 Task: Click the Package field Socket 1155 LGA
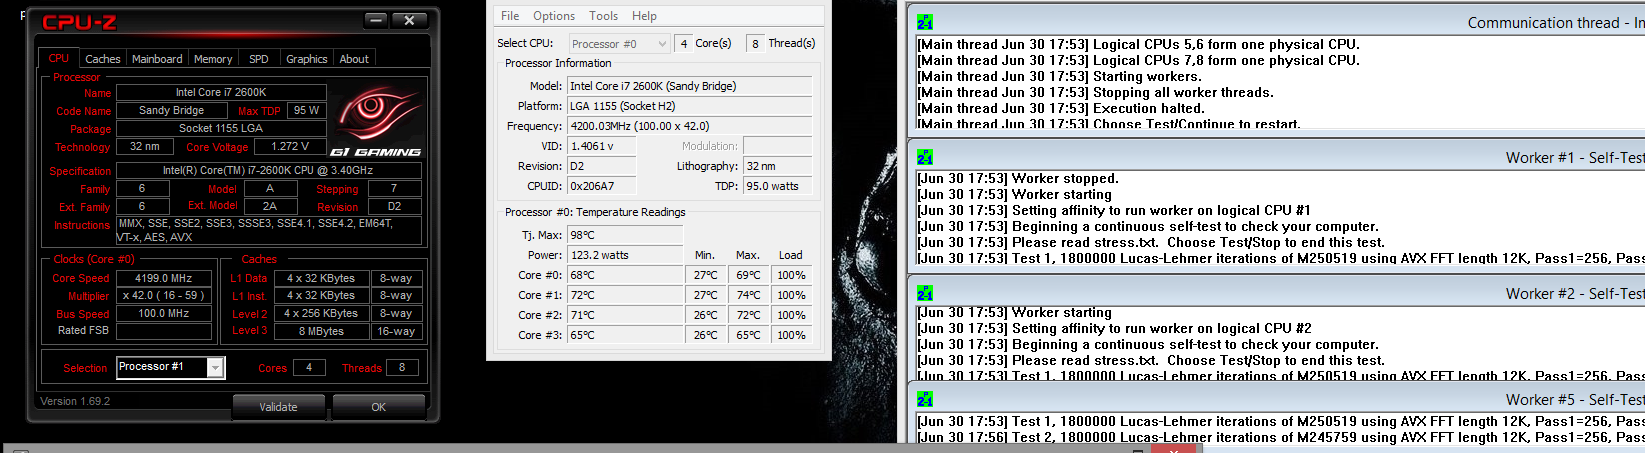[x=221, y=128]
